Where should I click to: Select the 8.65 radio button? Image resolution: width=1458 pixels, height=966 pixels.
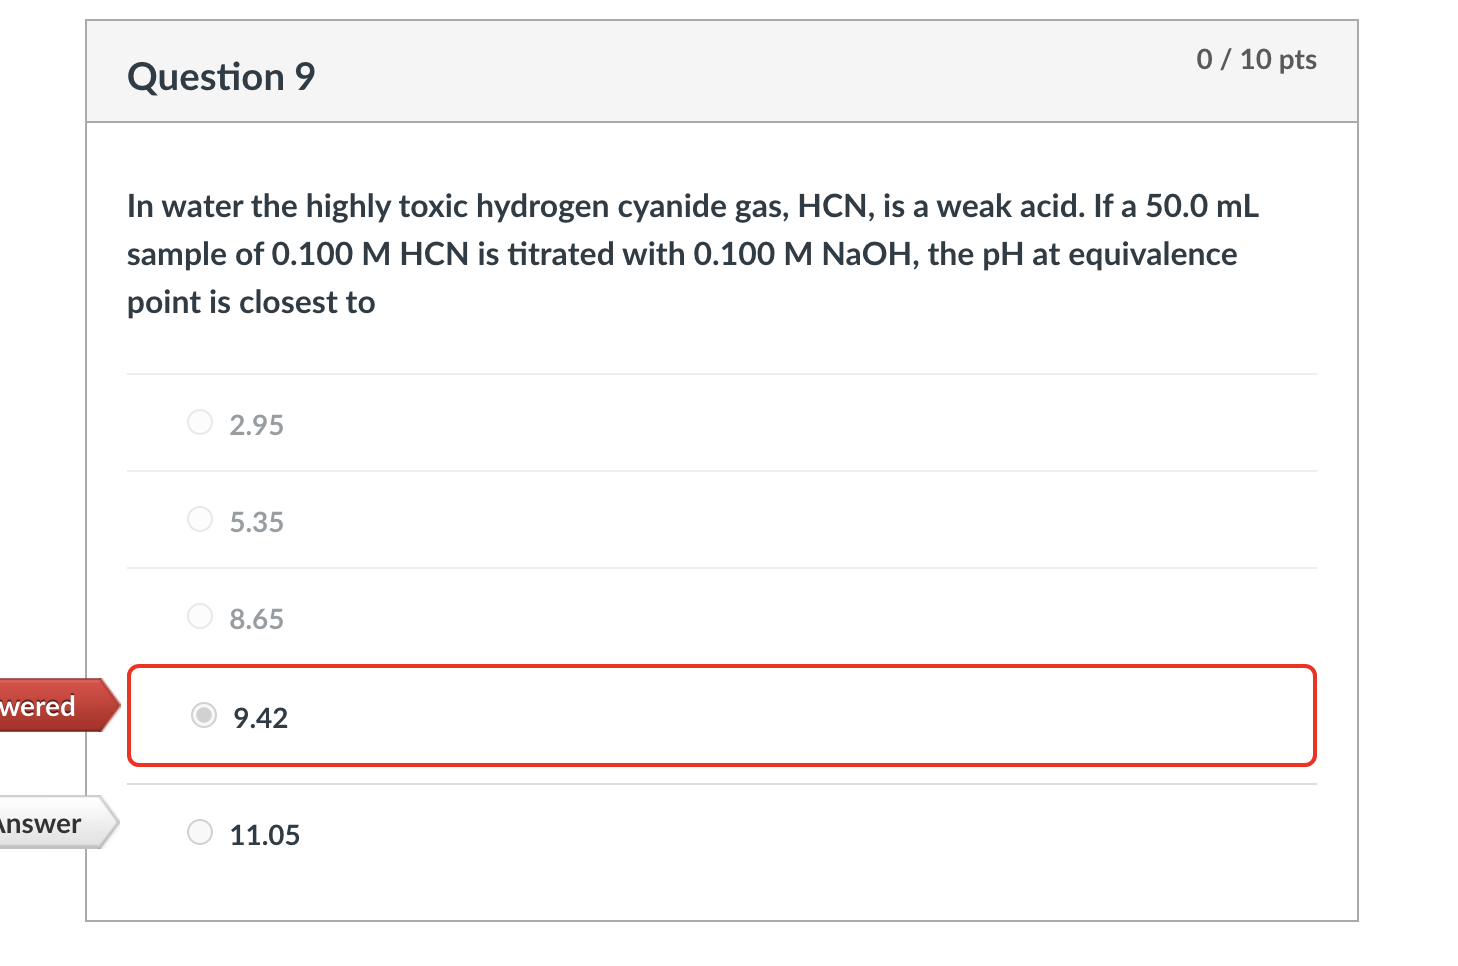point(200,616)
